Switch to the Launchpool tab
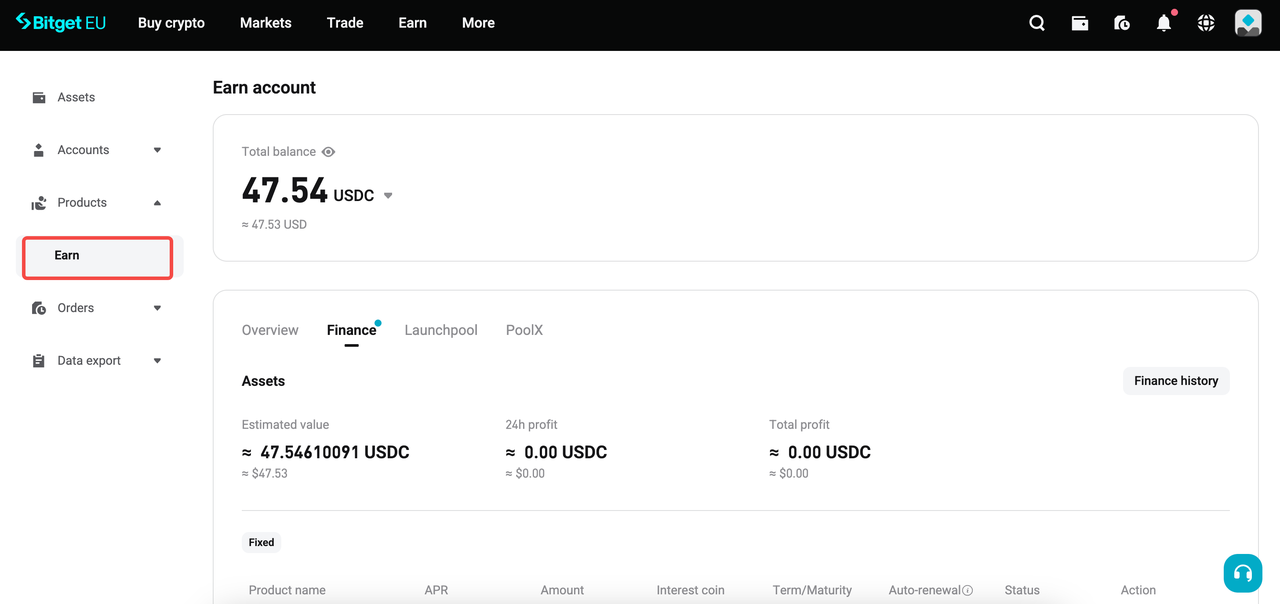This screenshot has width=1280, height=604. tap(441, 330)
